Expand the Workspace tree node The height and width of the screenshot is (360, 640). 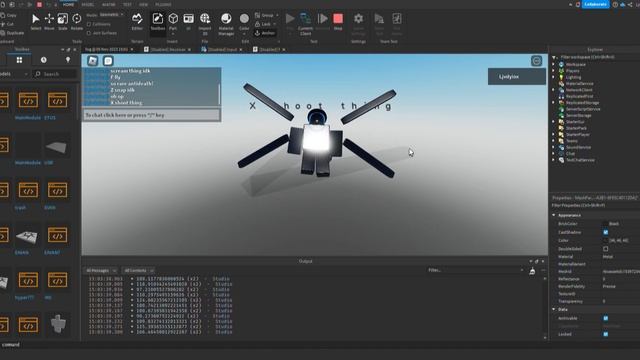click(x=554, y=64)
